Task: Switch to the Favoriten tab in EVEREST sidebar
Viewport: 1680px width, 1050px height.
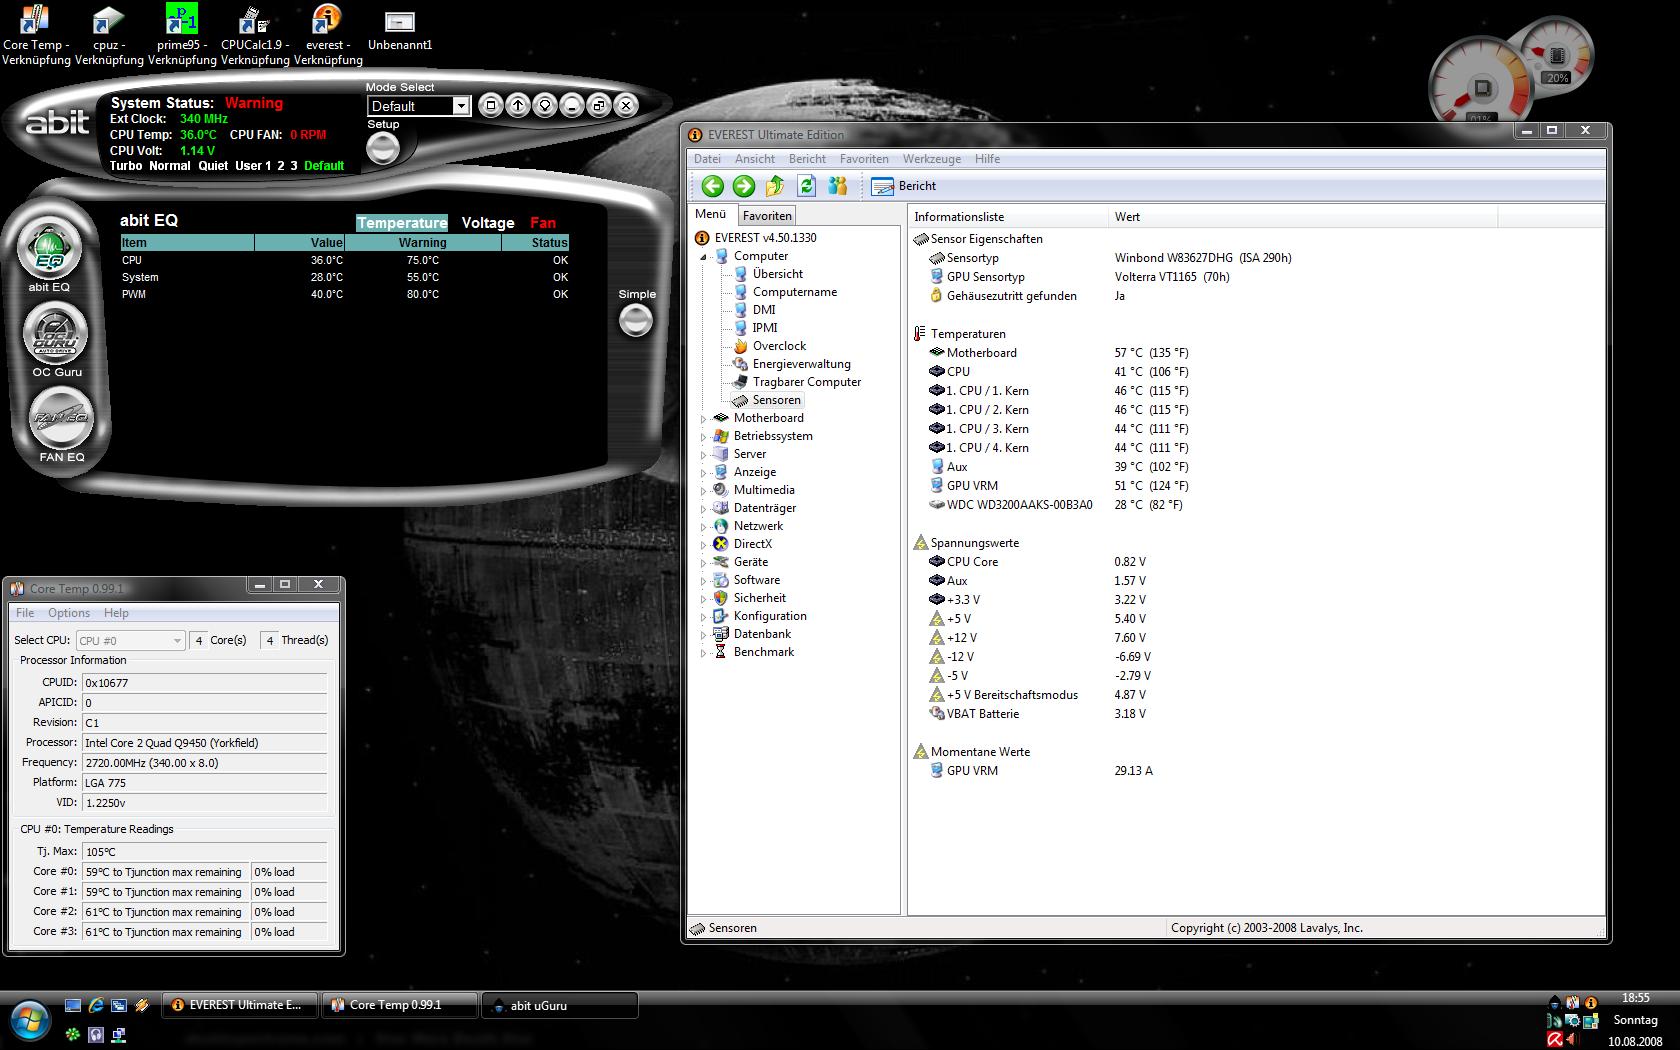Action: click(767, 216)
